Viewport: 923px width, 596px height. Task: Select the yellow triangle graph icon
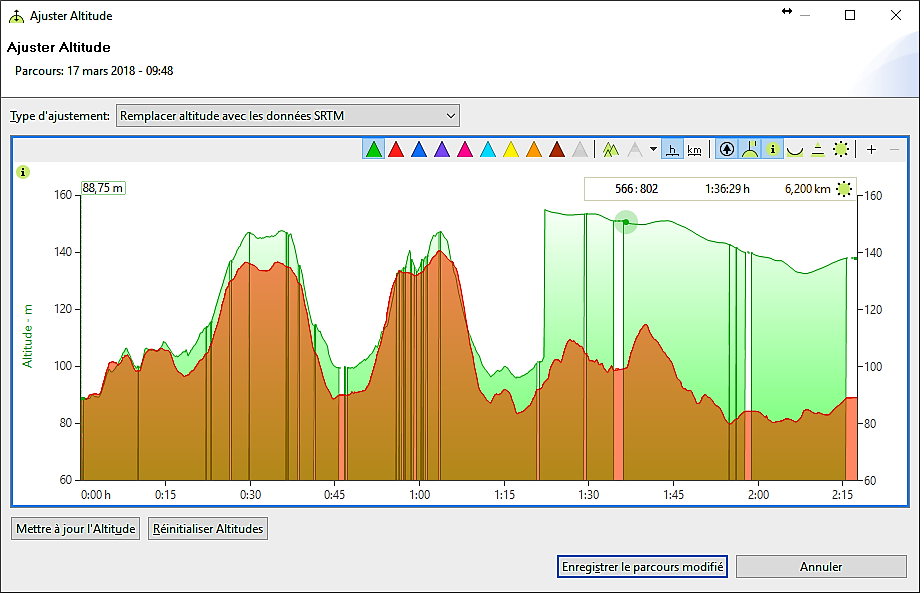[511, 150]
